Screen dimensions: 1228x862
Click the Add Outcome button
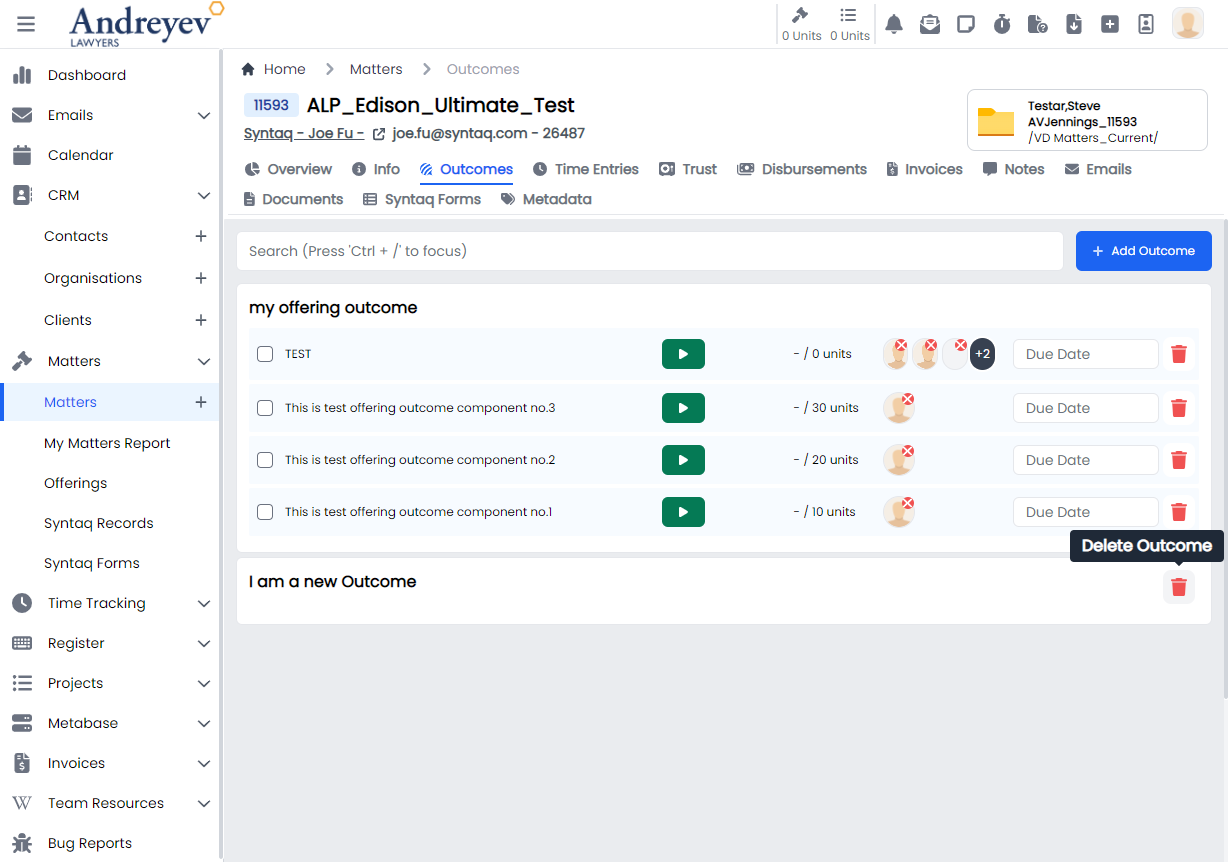tap(1143, 251)
